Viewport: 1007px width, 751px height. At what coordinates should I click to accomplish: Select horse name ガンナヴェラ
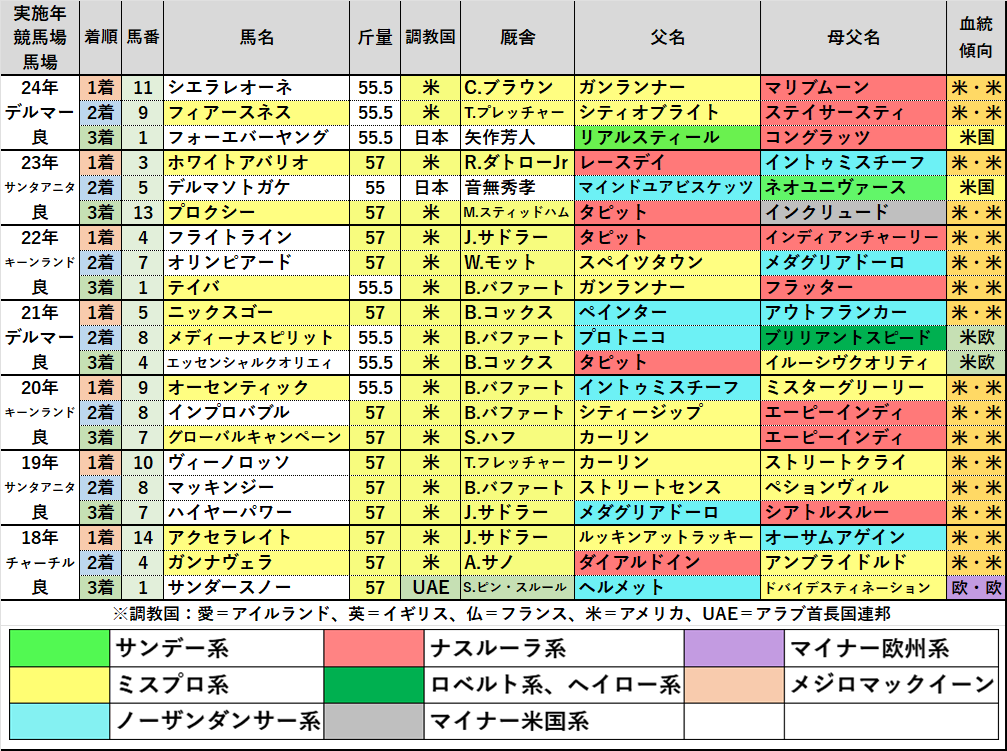point(256,563)
